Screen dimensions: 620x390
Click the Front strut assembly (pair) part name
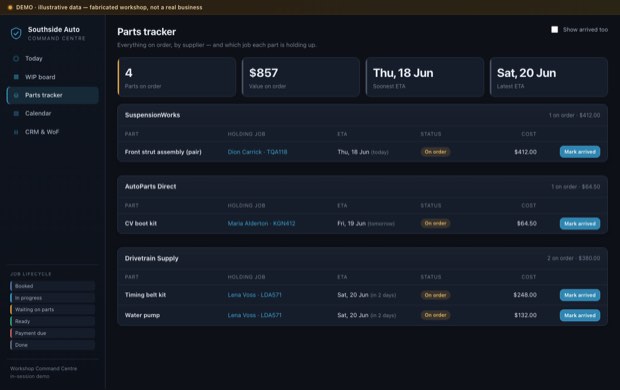(163, 152)
